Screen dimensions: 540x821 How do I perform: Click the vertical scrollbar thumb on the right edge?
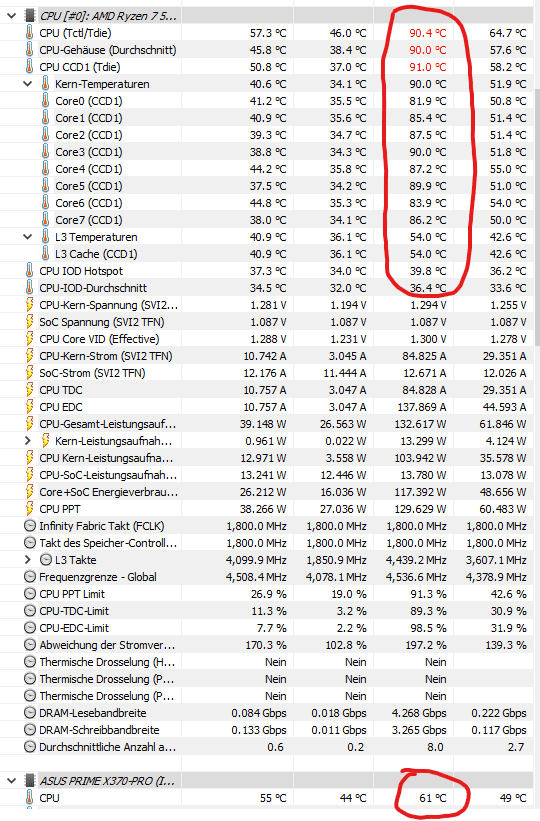(x=537, y=217)
